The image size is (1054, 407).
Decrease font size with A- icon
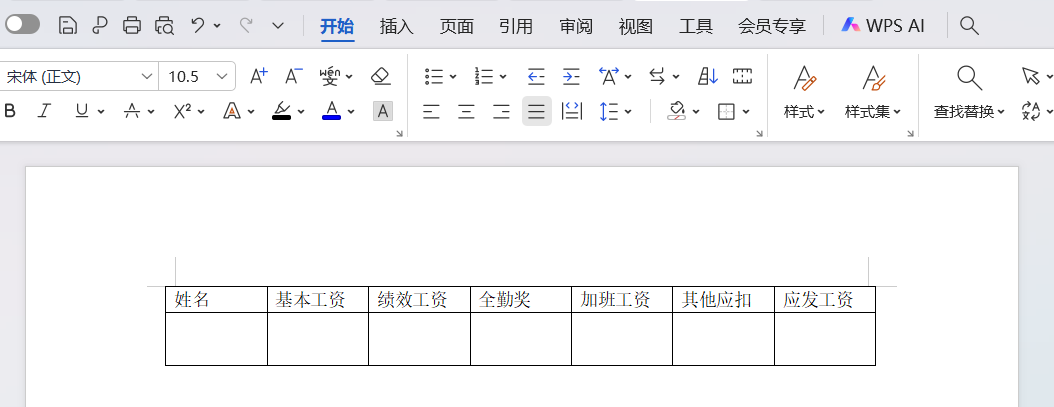pos(294,76)
